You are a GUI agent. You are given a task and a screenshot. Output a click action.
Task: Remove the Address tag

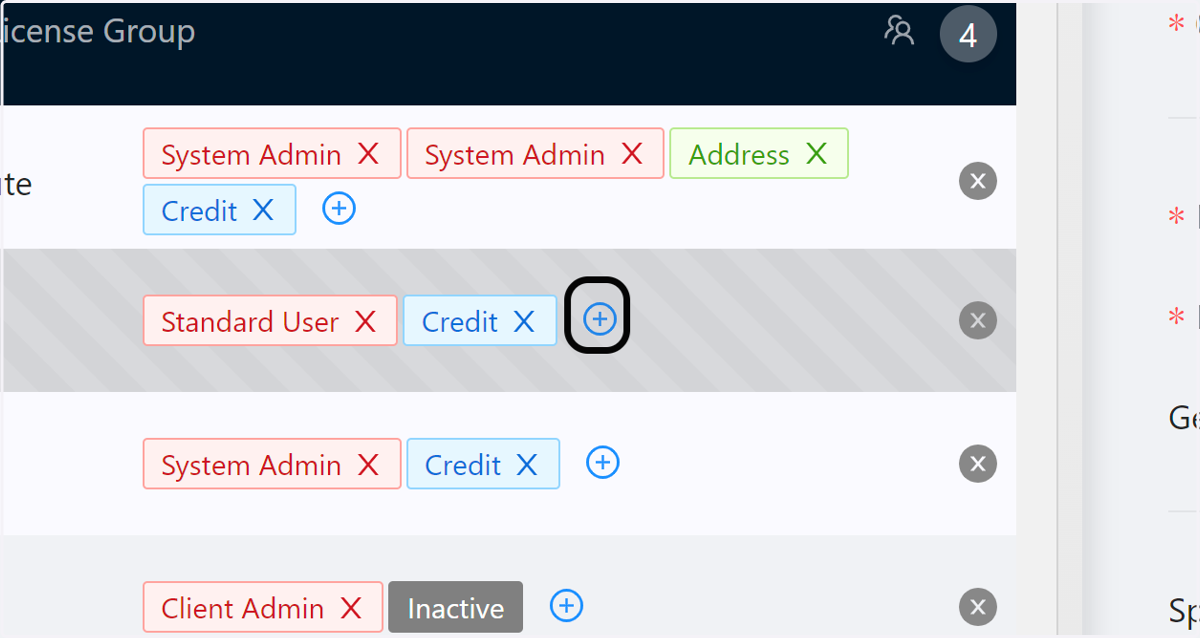tap(817, 154)
